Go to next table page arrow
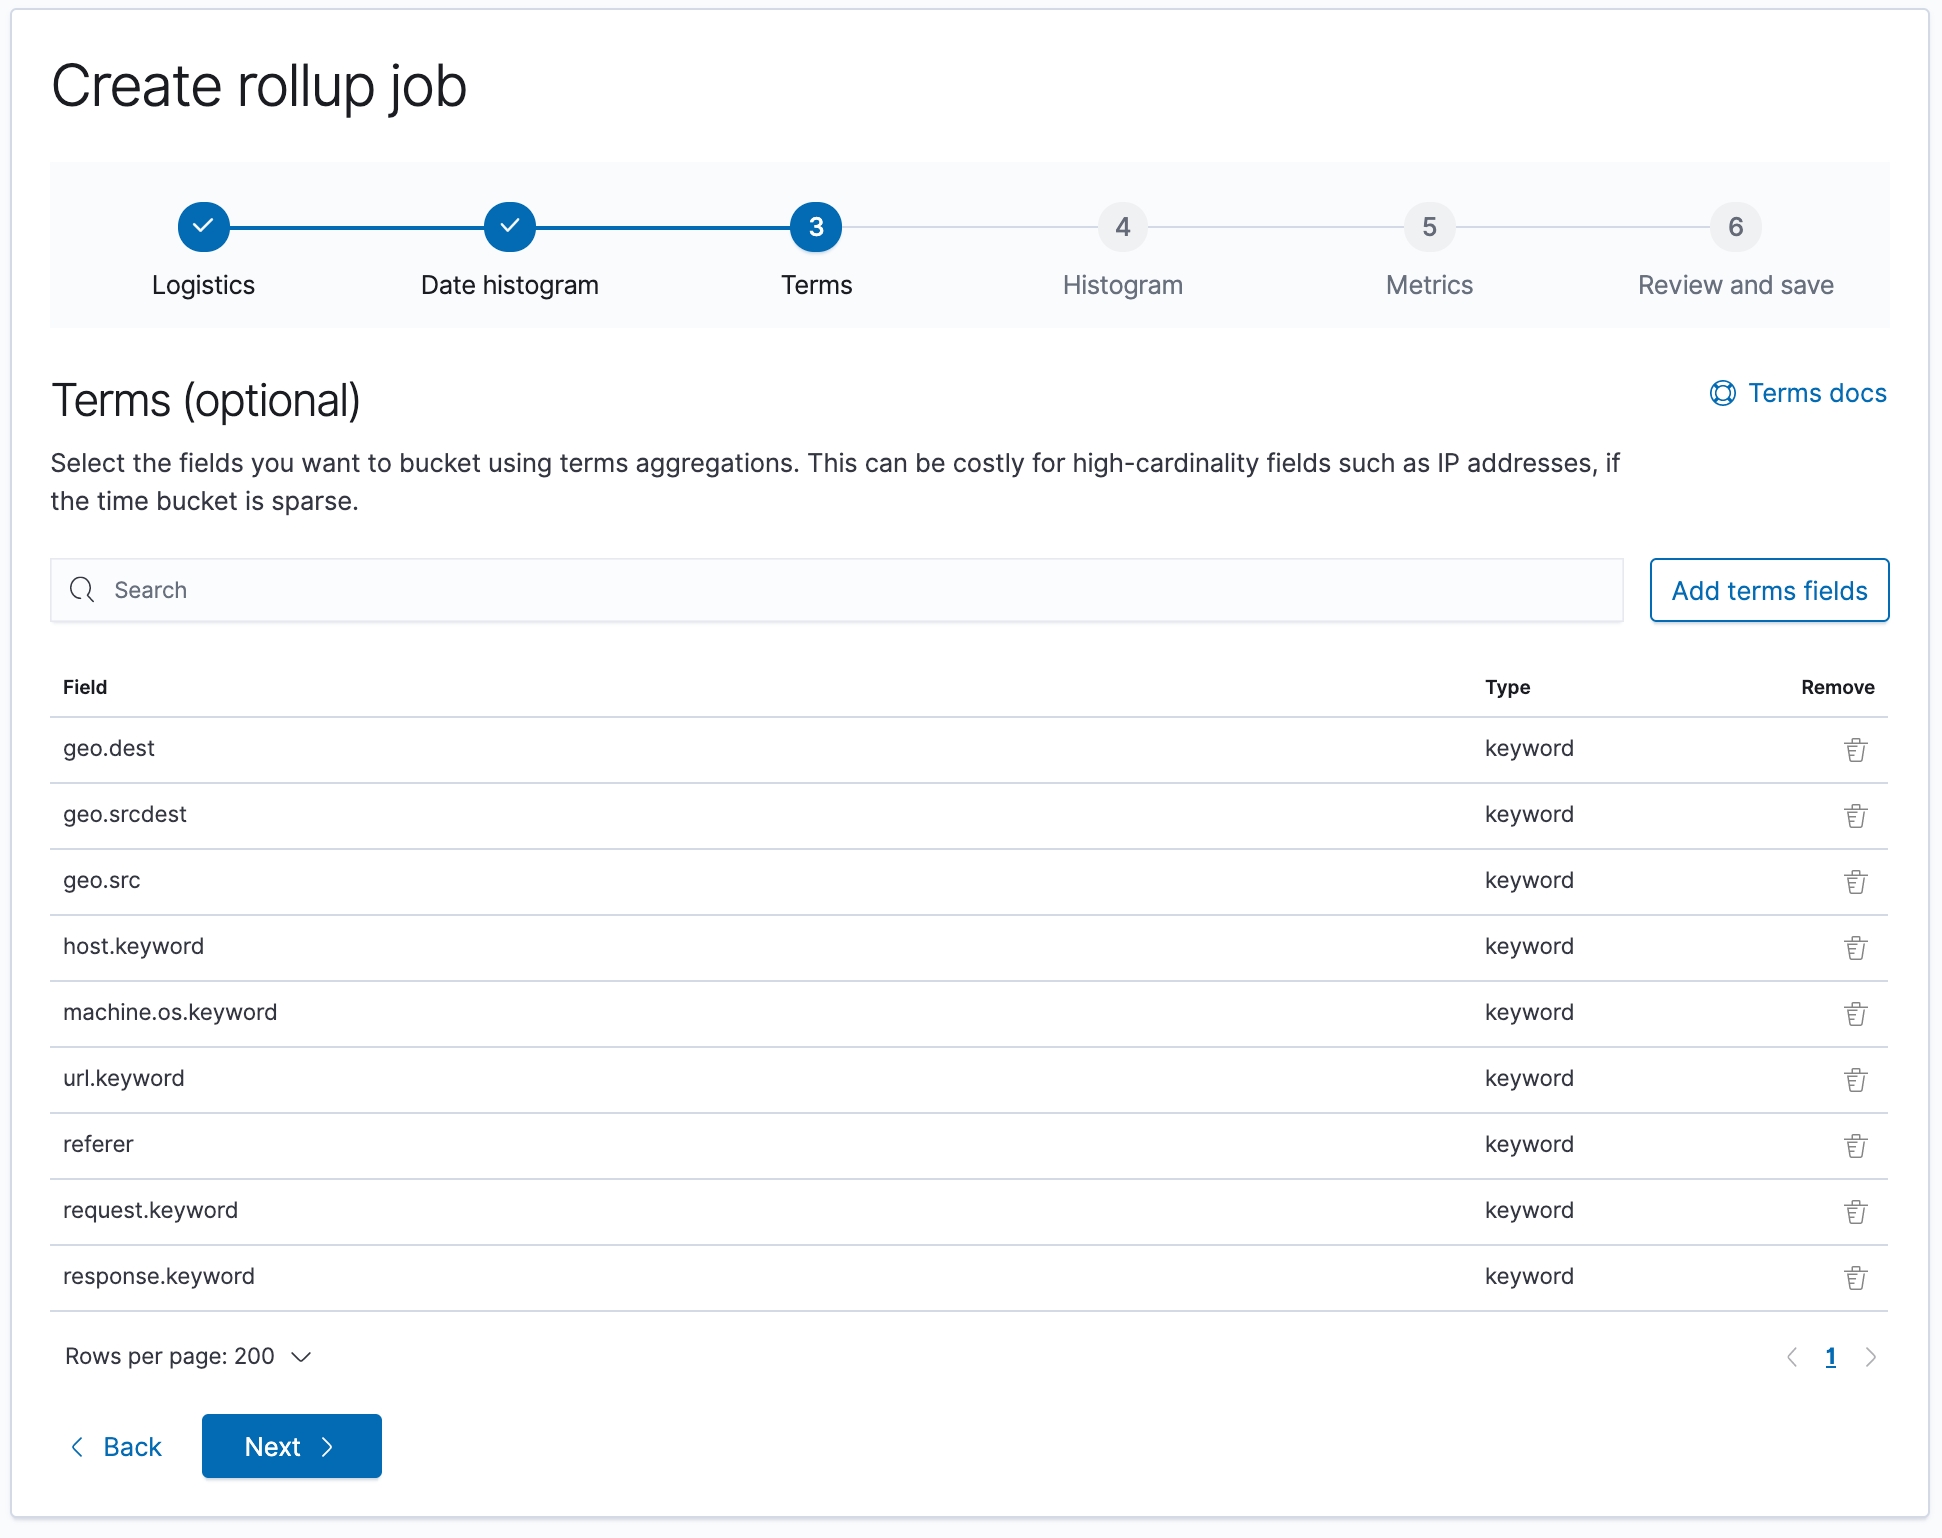The height and width of the screenshot is (1538, 1942). tap(1870, 1357)
